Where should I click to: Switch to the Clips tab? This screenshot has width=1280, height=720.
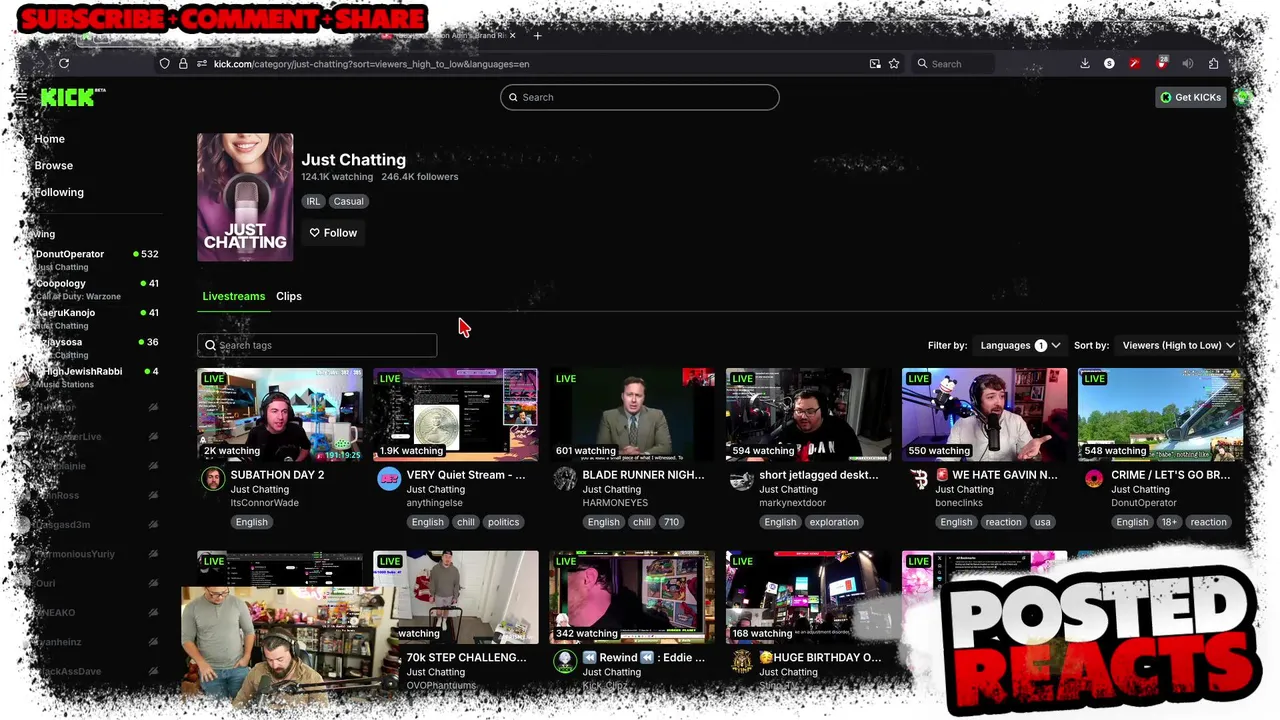coord(289,296)
